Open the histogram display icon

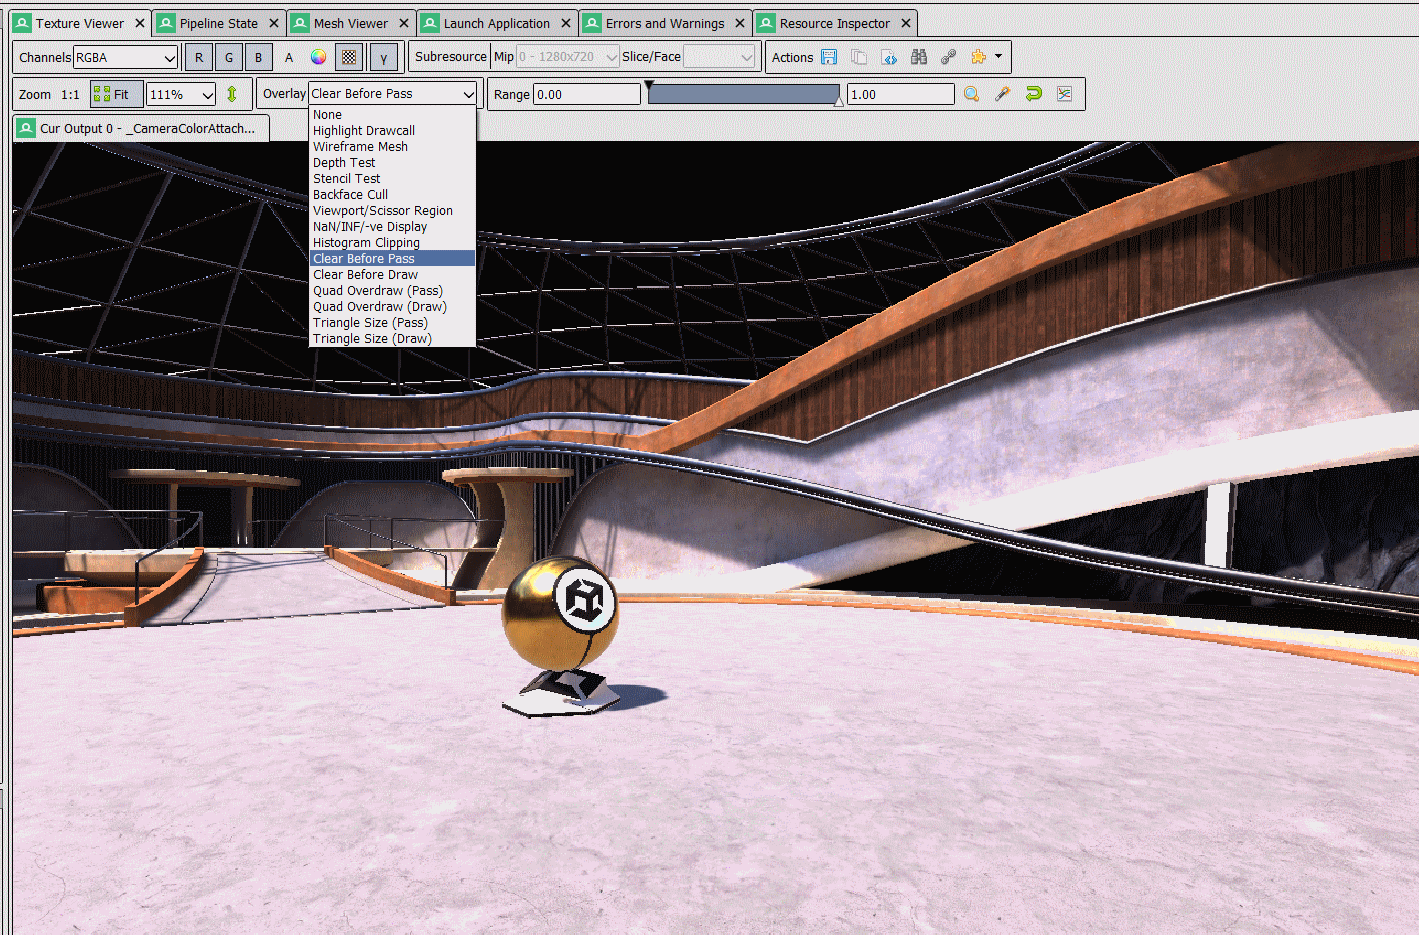point(1065,94)
